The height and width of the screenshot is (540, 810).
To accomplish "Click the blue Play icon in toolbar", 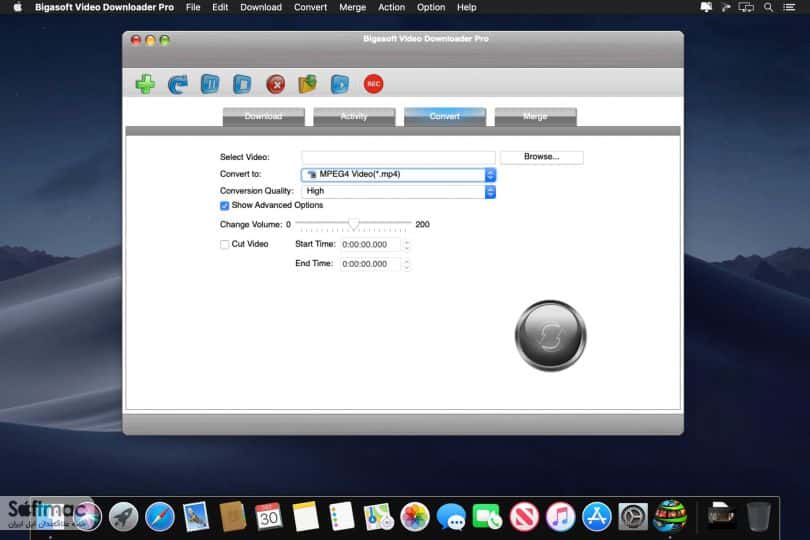I will point(340,84).
